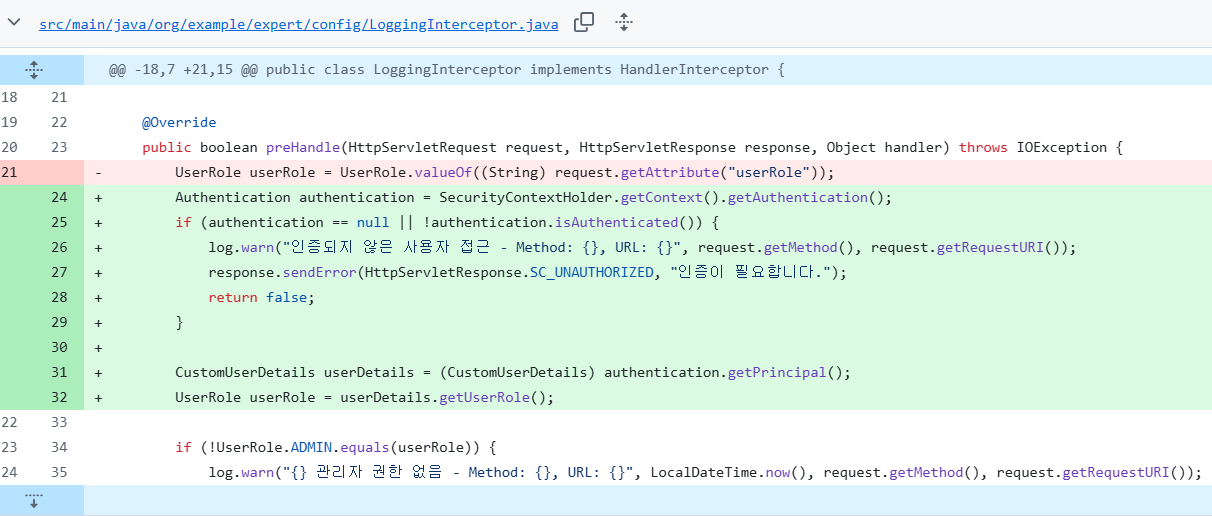Select added line number 26
The image size is (1212, 516).
click(59, 247)
